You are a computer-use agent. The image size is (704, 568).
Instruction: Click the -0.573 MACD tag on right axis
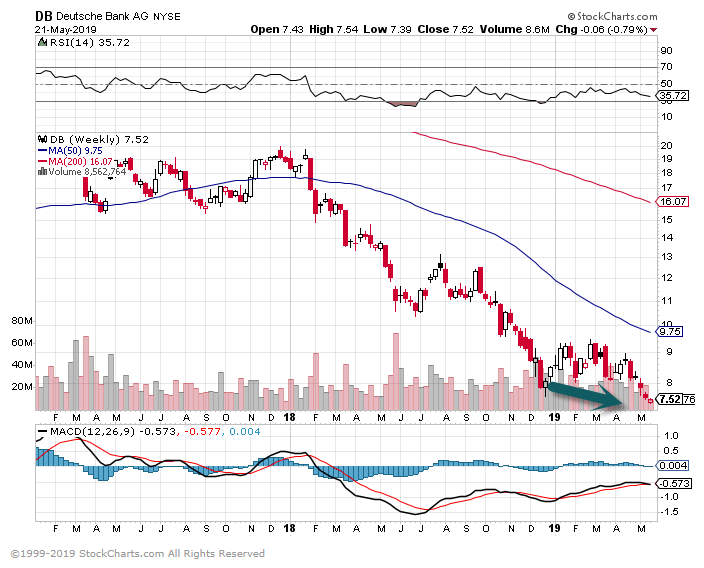tap(674, 484)
